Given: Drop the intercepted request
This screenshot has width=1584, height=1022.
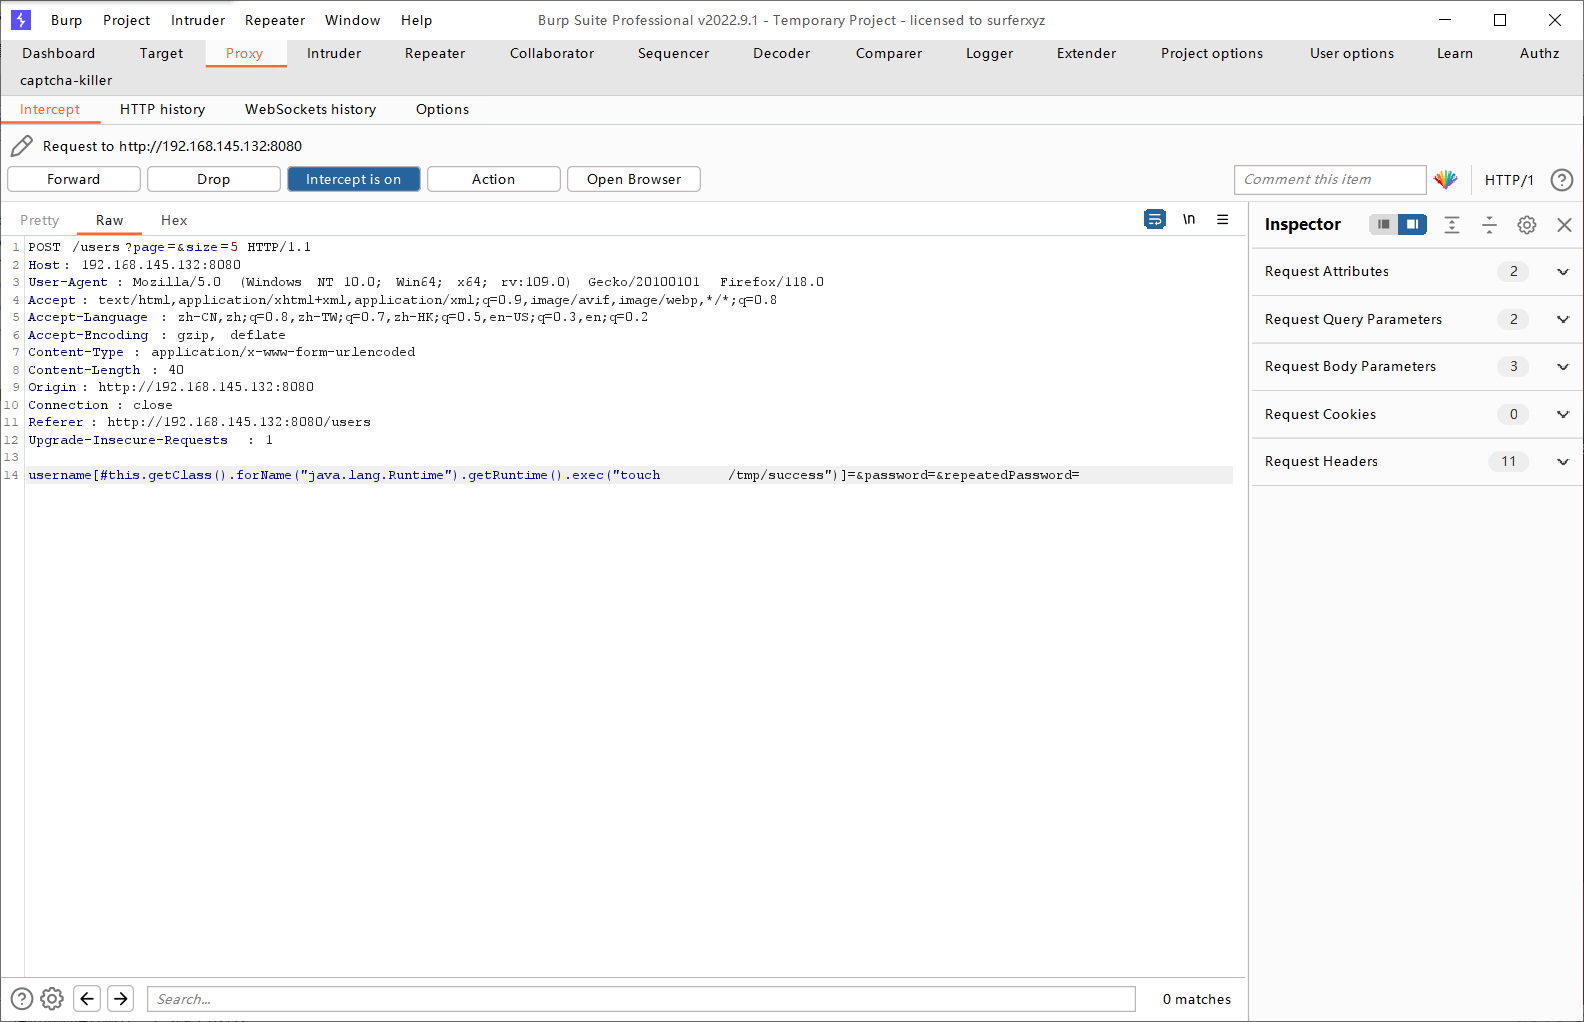Looking at the screenshot, I should click(x=214, y=179).
